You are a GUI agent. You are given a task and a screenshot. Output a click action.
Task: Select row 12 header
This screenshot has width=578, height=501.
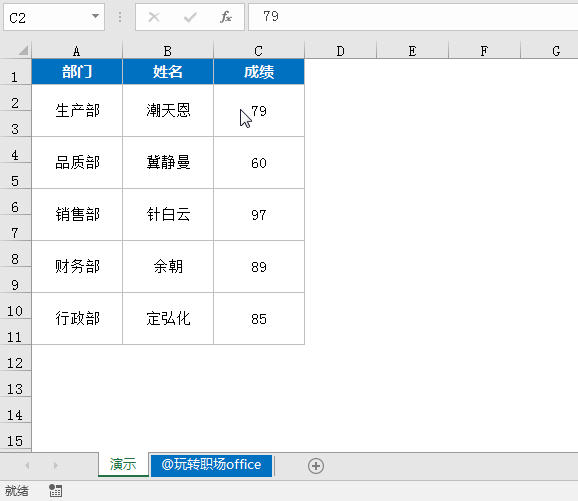point(15,358)
